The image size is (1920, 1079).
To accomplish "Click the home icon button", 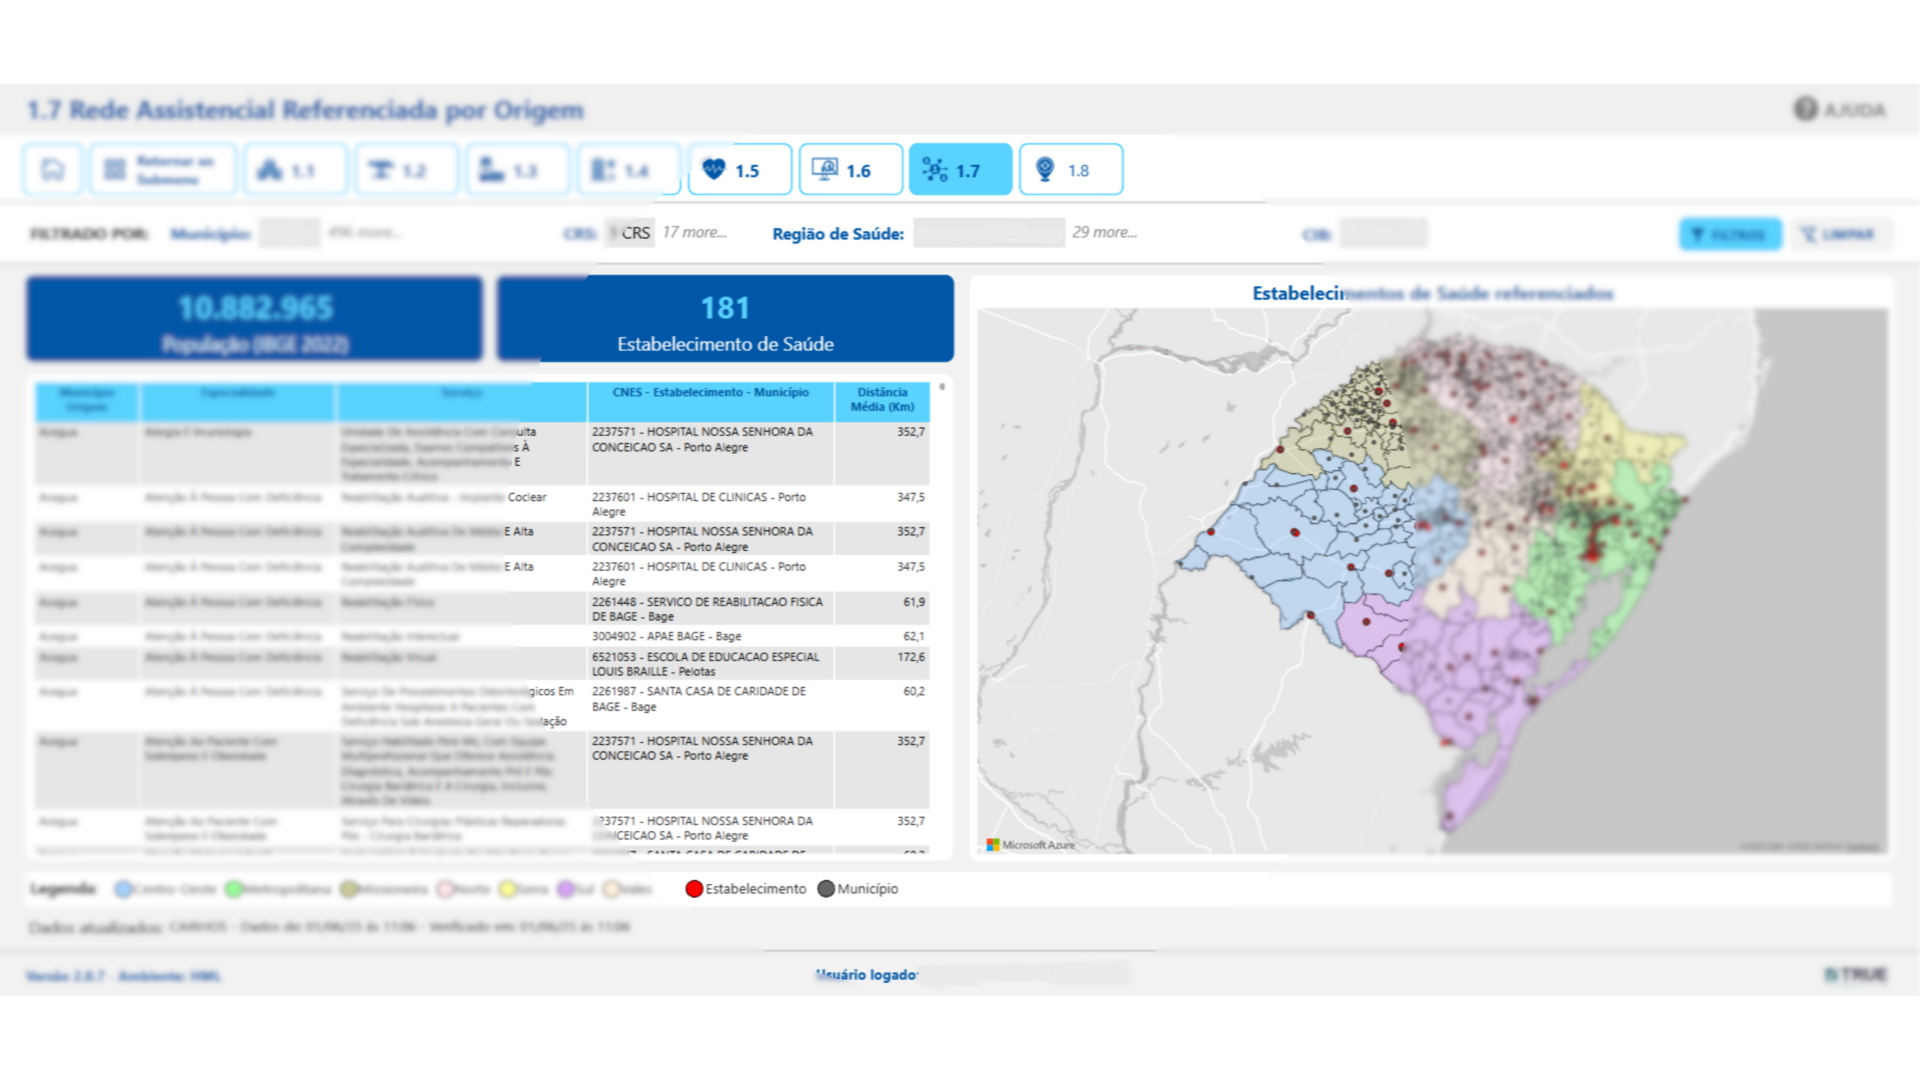I will pos(52,170).
